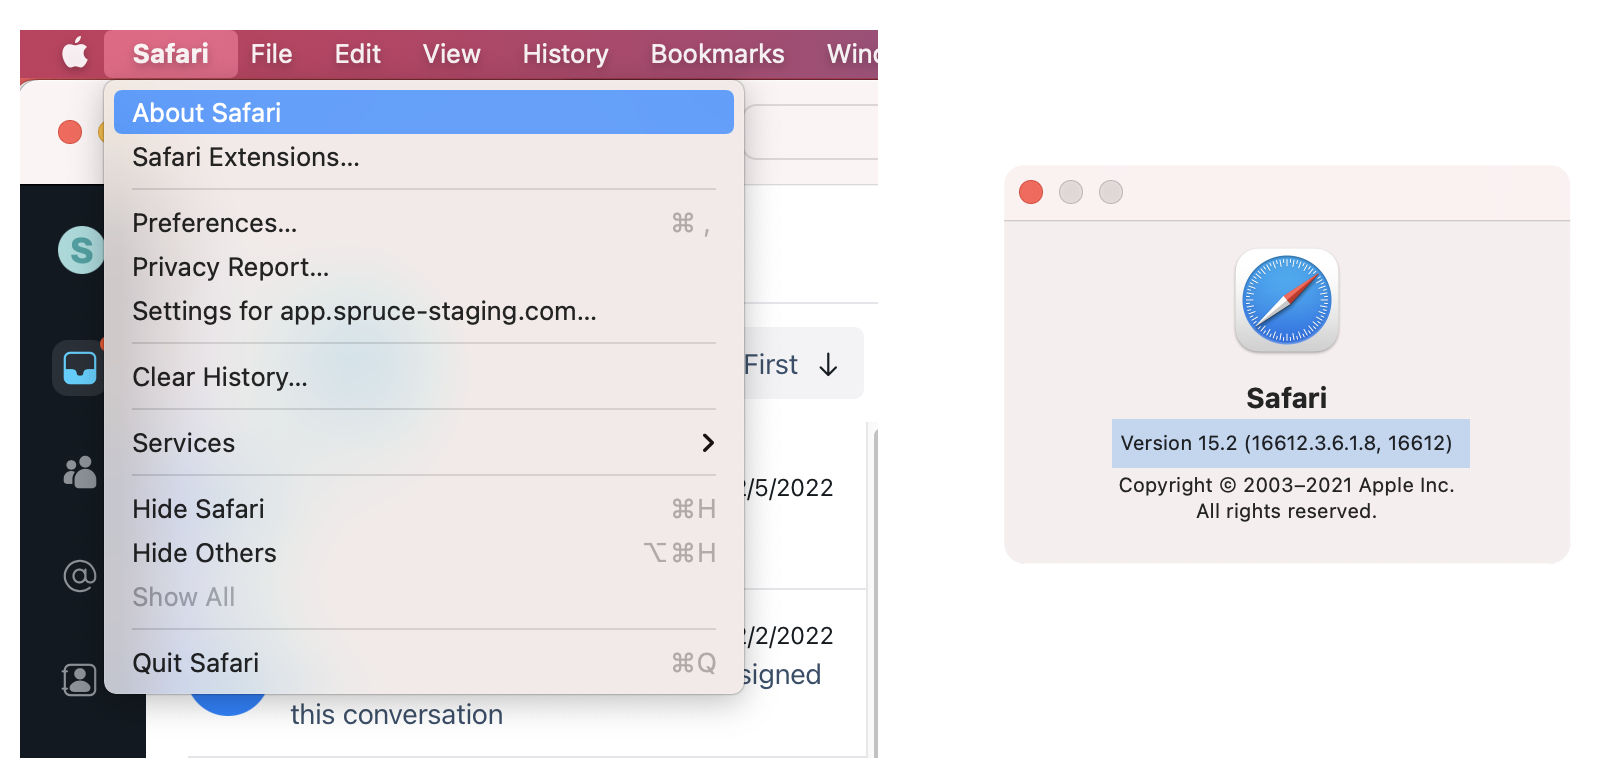Open the address book icon

79,680
